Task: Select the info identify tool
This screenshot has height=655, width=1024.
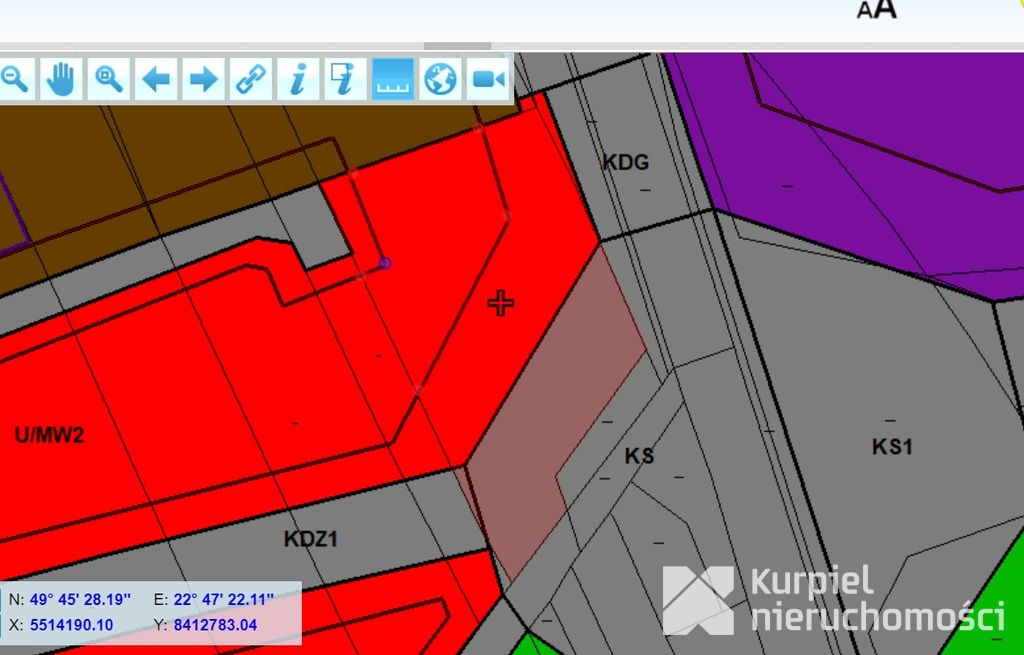Action: coord(298,79)
